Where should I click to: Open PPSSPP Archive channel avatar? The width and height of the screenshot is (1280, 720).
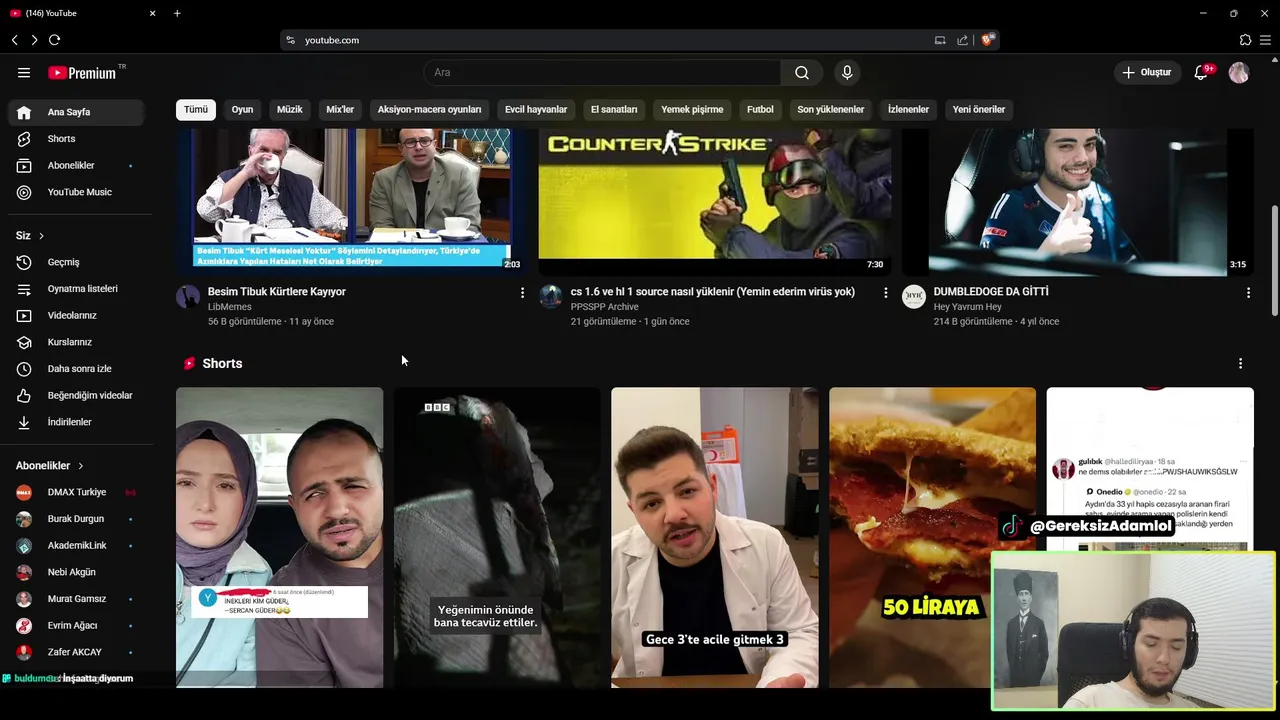pyautogui.click(x=551, y=296)
